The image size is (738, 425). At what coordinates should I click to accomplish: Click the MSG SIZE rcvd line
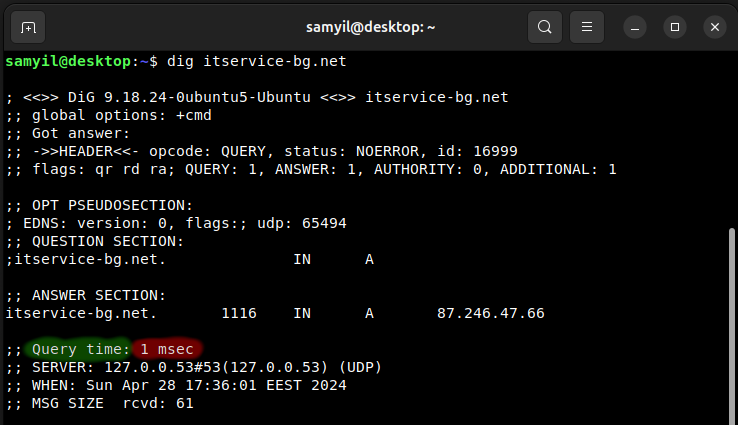tap(99, 403)
